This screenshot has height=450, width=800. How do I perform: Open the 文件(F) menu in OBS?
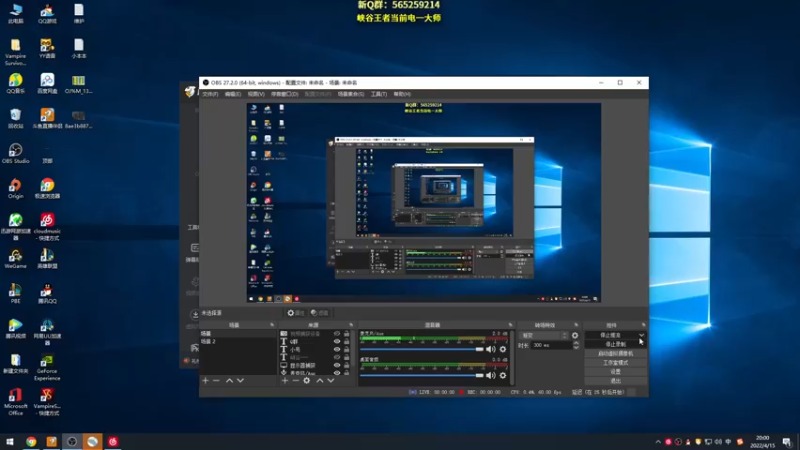[x=210, y=94]
